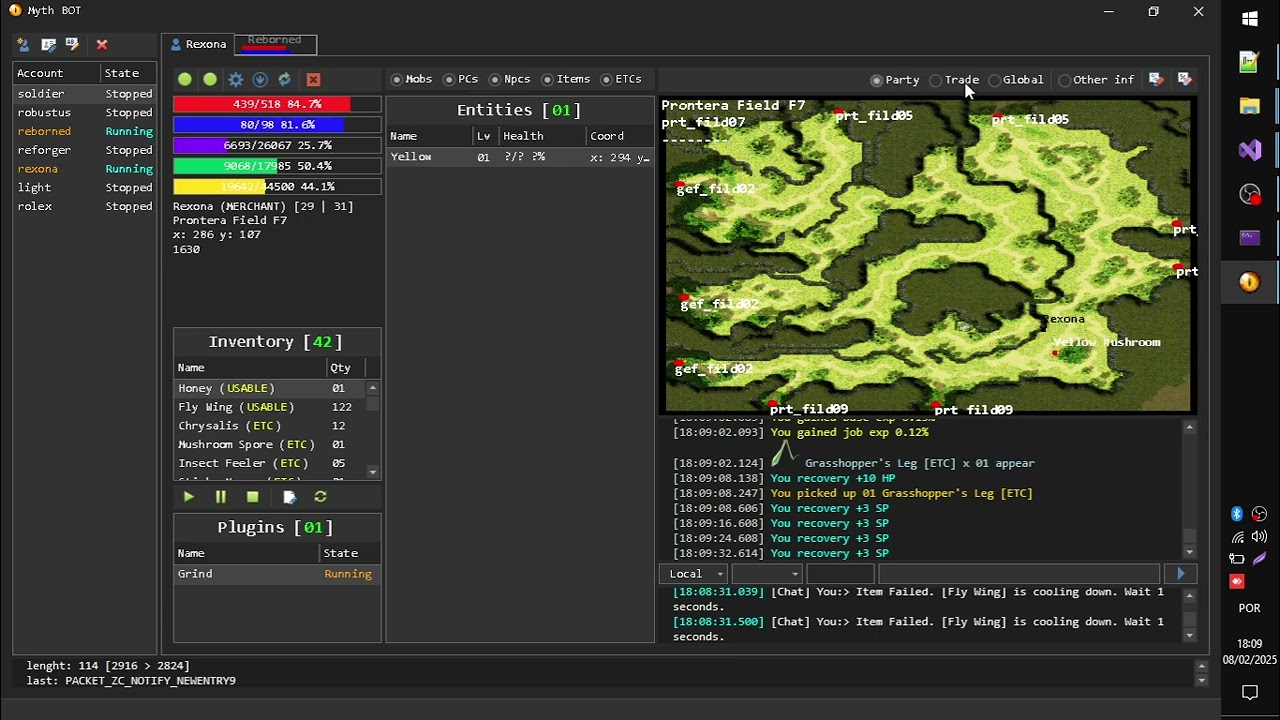The height and width of the screenshot is (720, 1280).
Task: Open OBS Studio in the taskbar
Action: coord(1250,194)
